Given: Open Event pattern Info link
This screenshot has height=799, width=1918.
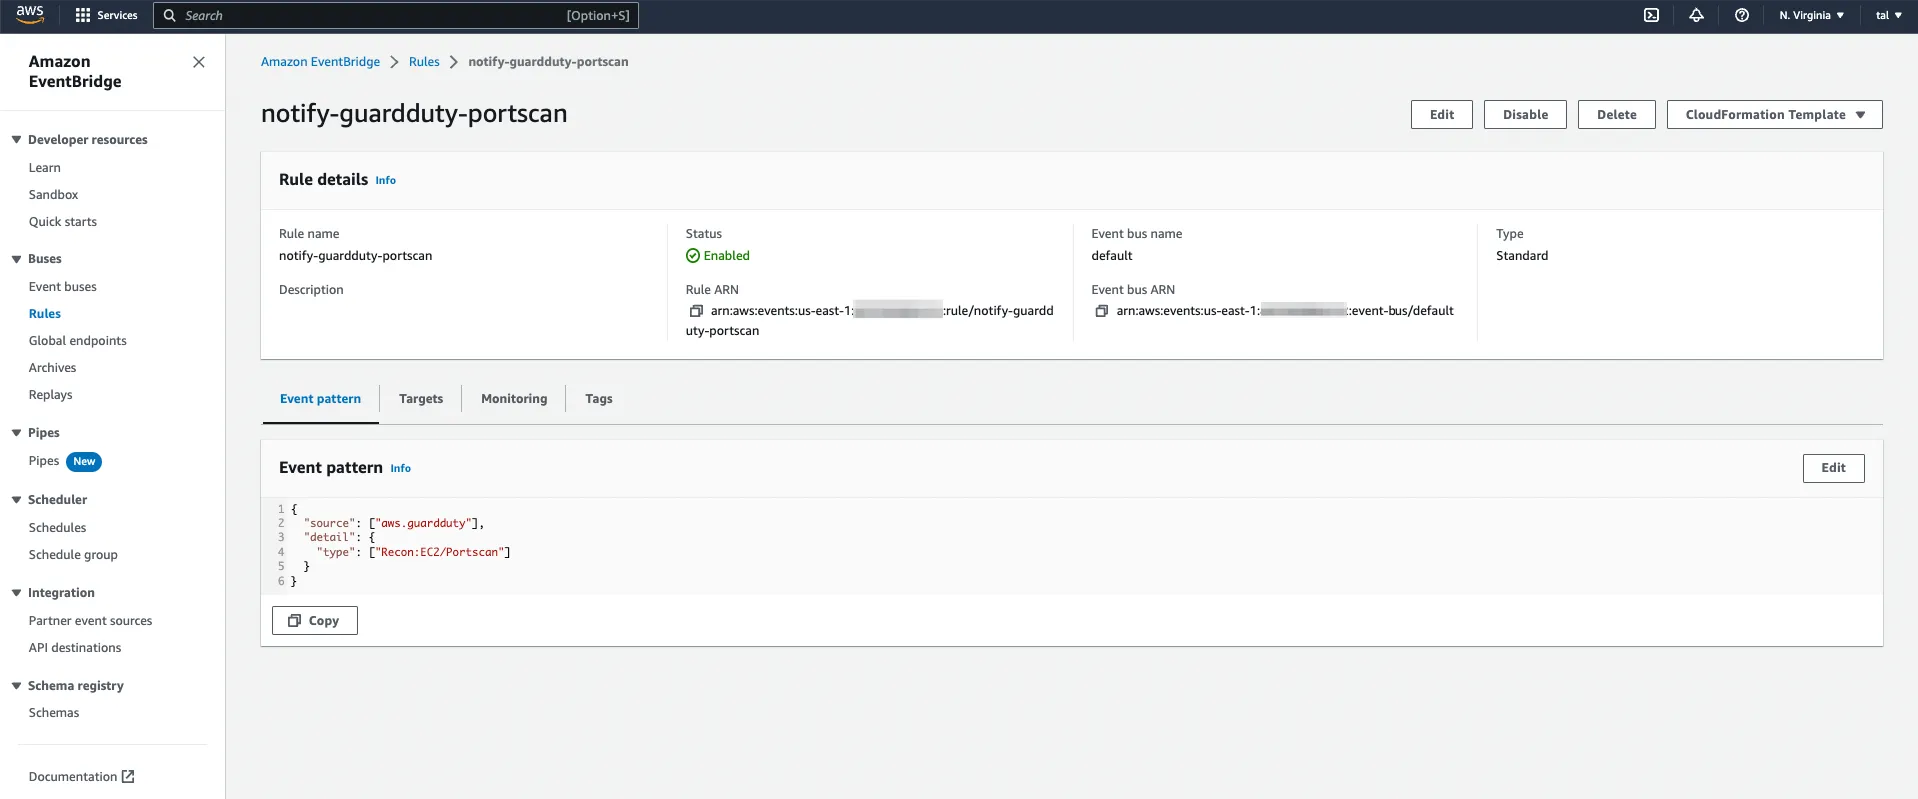Looking at the screenshot, I should point(400,469).
